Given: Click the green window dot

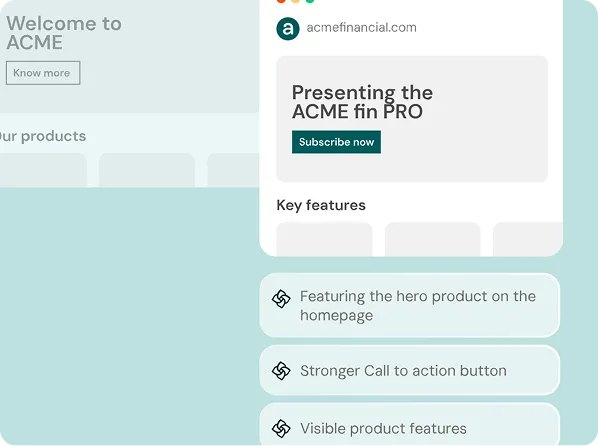Looking at the screenshot, I should (x=310, y=1).
